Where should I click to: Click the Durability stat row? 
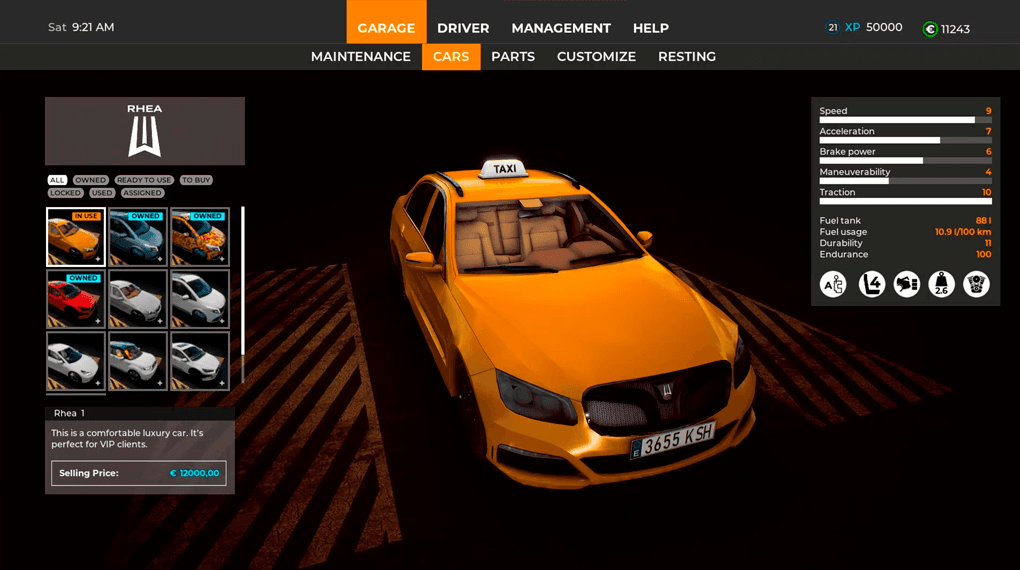(905, 243)
